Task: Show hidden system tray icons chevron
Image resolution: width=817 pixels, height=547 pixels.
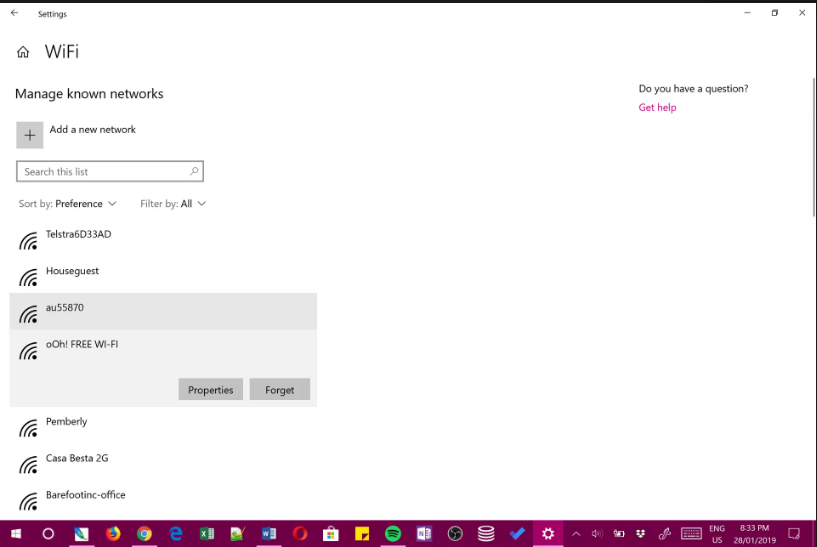Action: pos(576,533)
